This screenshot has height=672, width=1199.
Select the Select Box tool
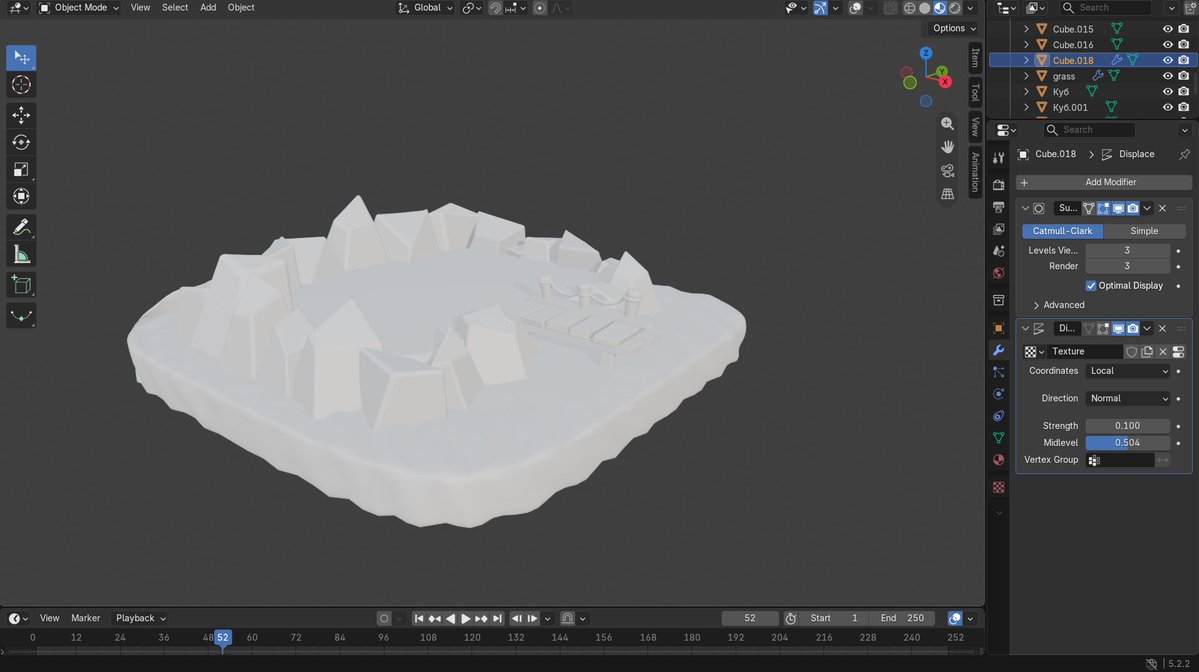21,58
